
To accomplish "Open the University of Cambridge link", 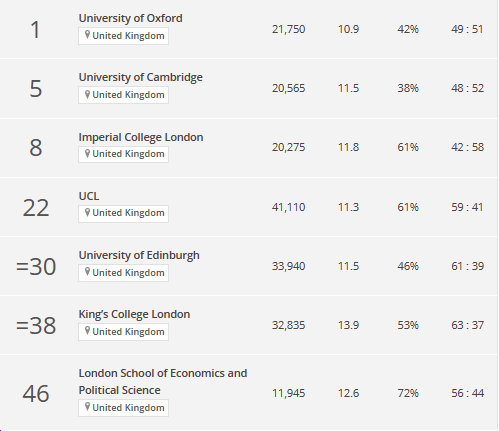I will click(x=140, y=77).
